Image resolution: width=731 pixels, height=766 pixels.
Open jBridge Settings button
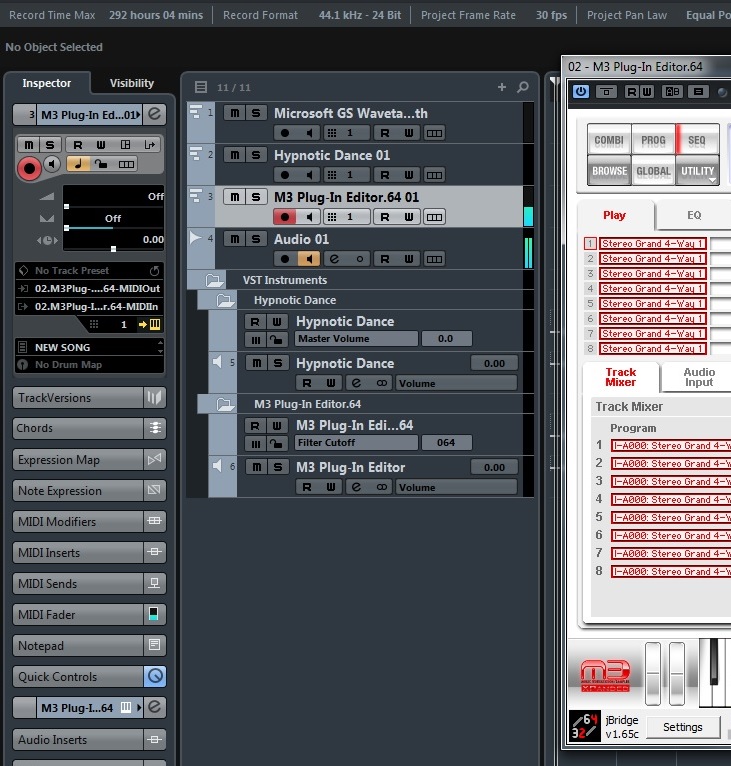[683, 727]
